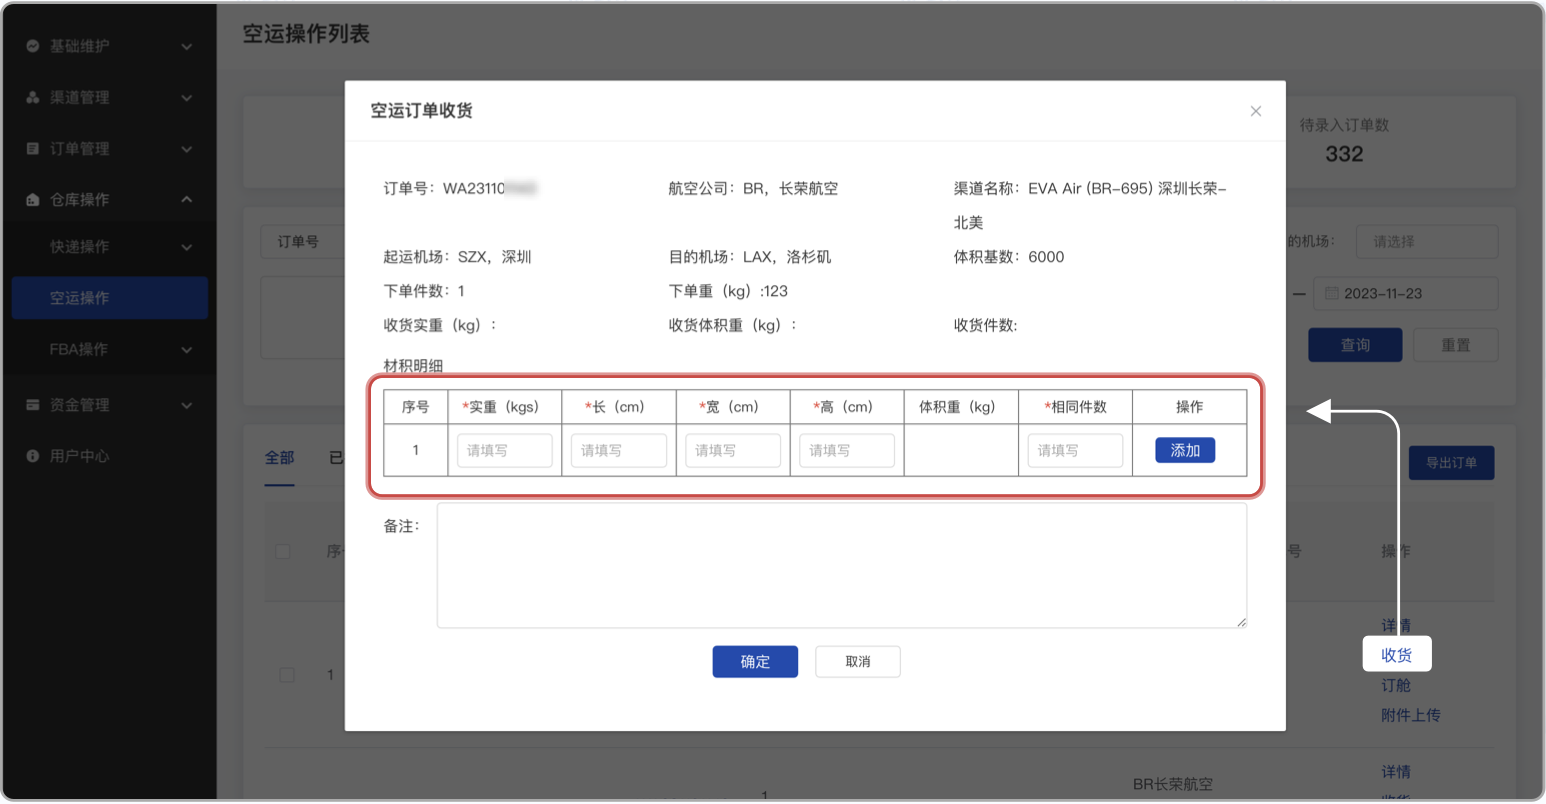Click inside the 备注 remarks text area
This screenshot has height=804, width=1546.
[840, 565]
